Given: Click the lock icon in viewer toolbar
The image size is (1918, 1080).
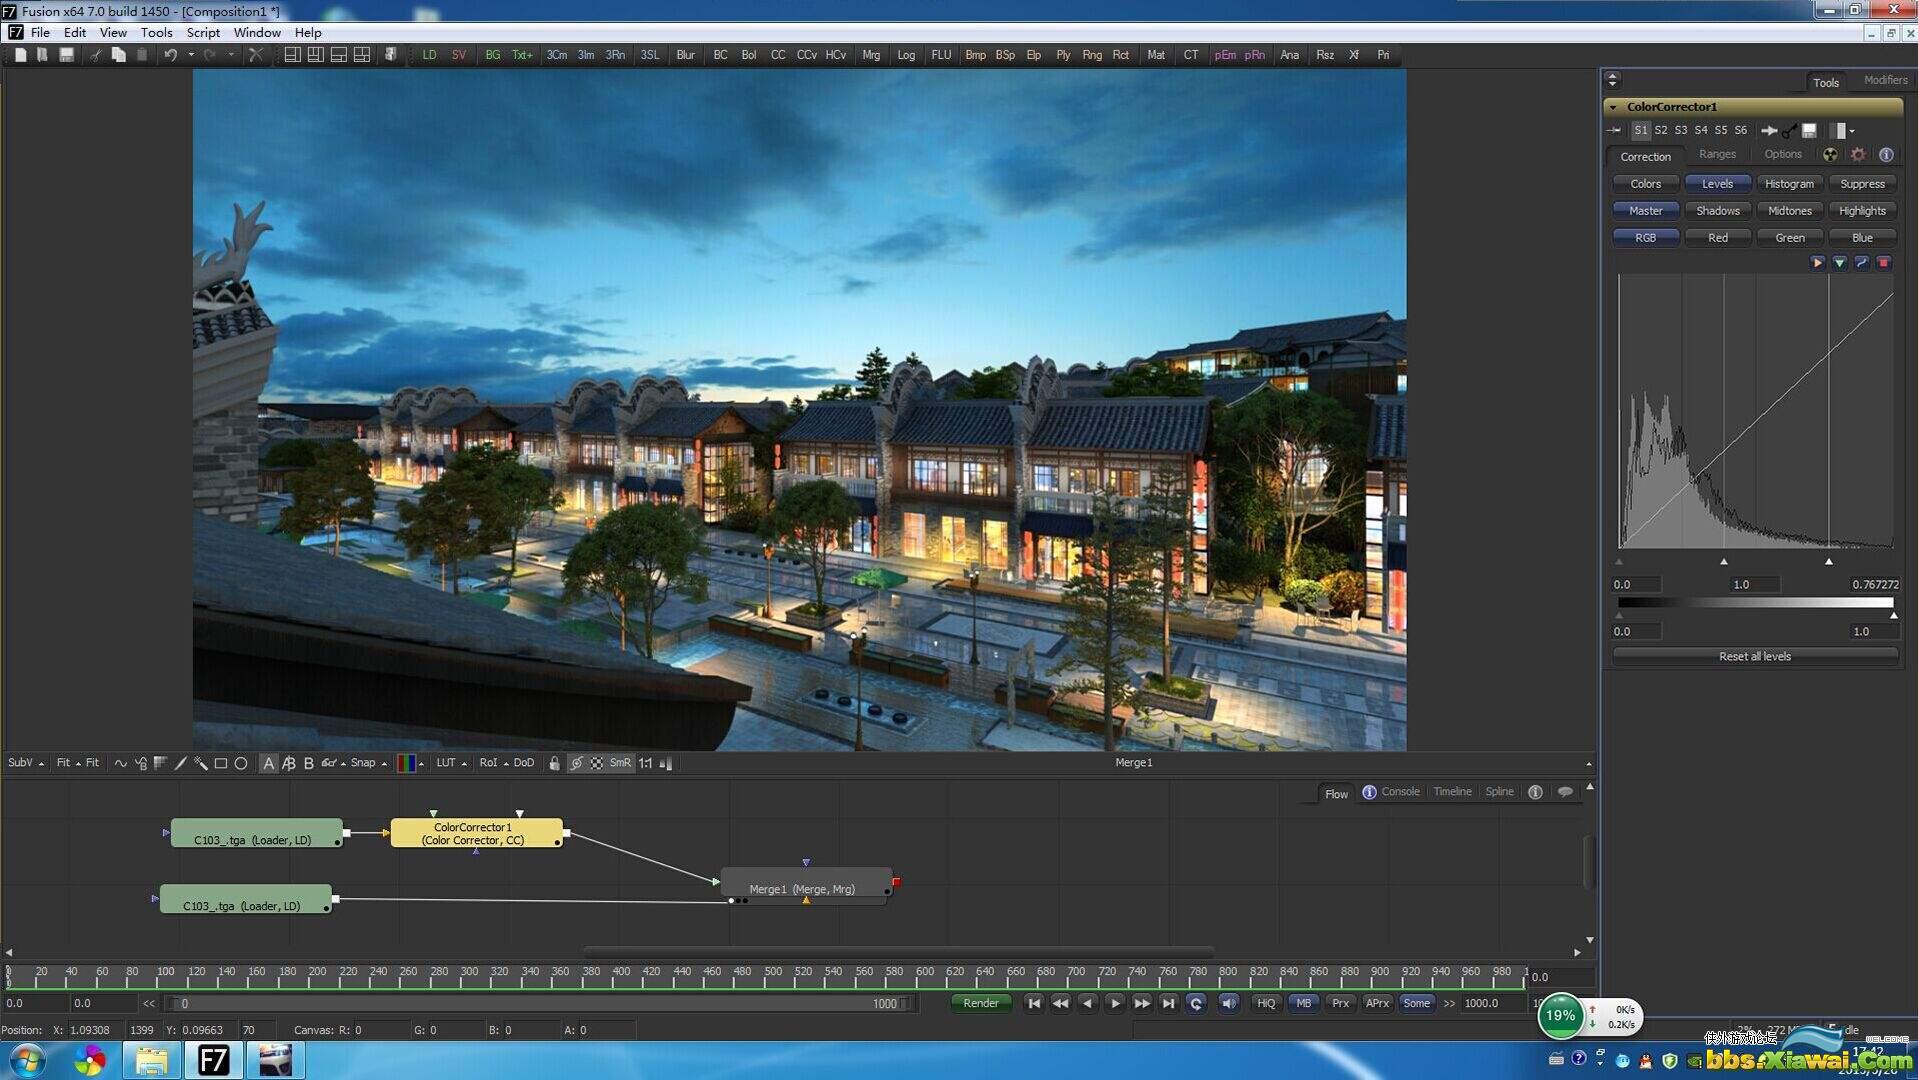Looking at the screenshot, I should tap(554, 763).
